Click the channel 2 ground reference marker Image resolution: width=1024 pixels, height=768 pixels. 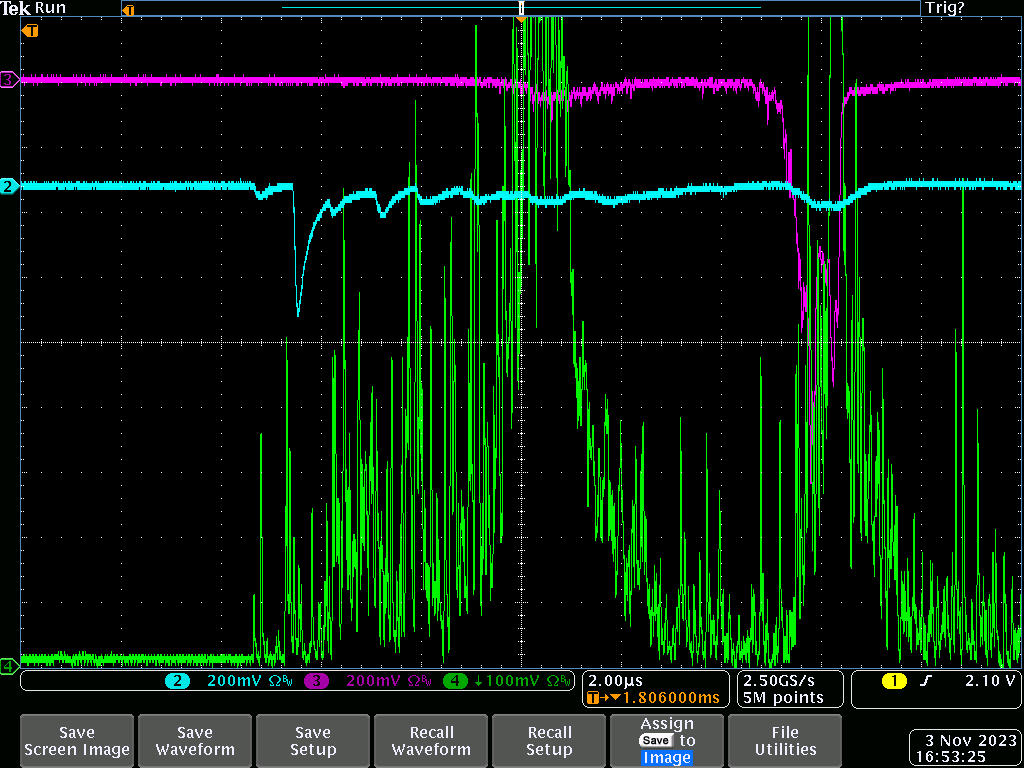9,186
